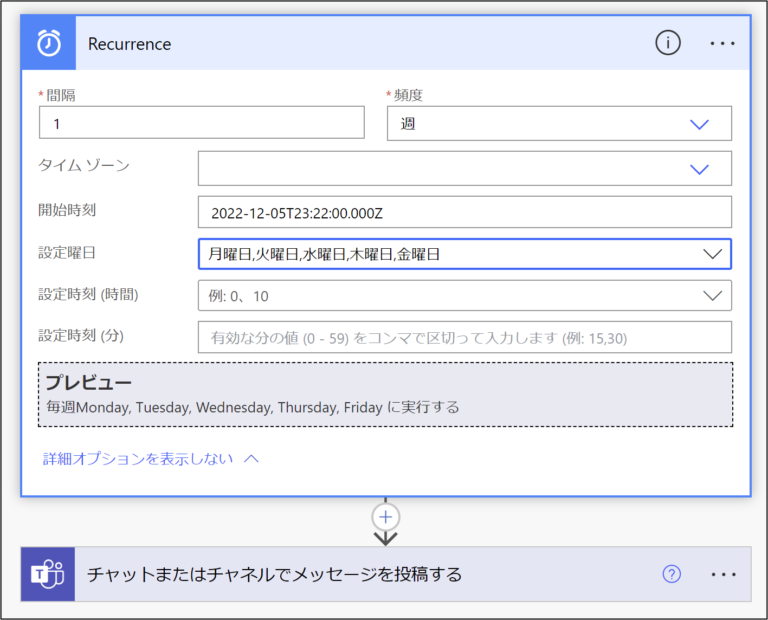Click the 開始時刻 input field
This screenshot has width=768, height=620.
coord(465,212)
